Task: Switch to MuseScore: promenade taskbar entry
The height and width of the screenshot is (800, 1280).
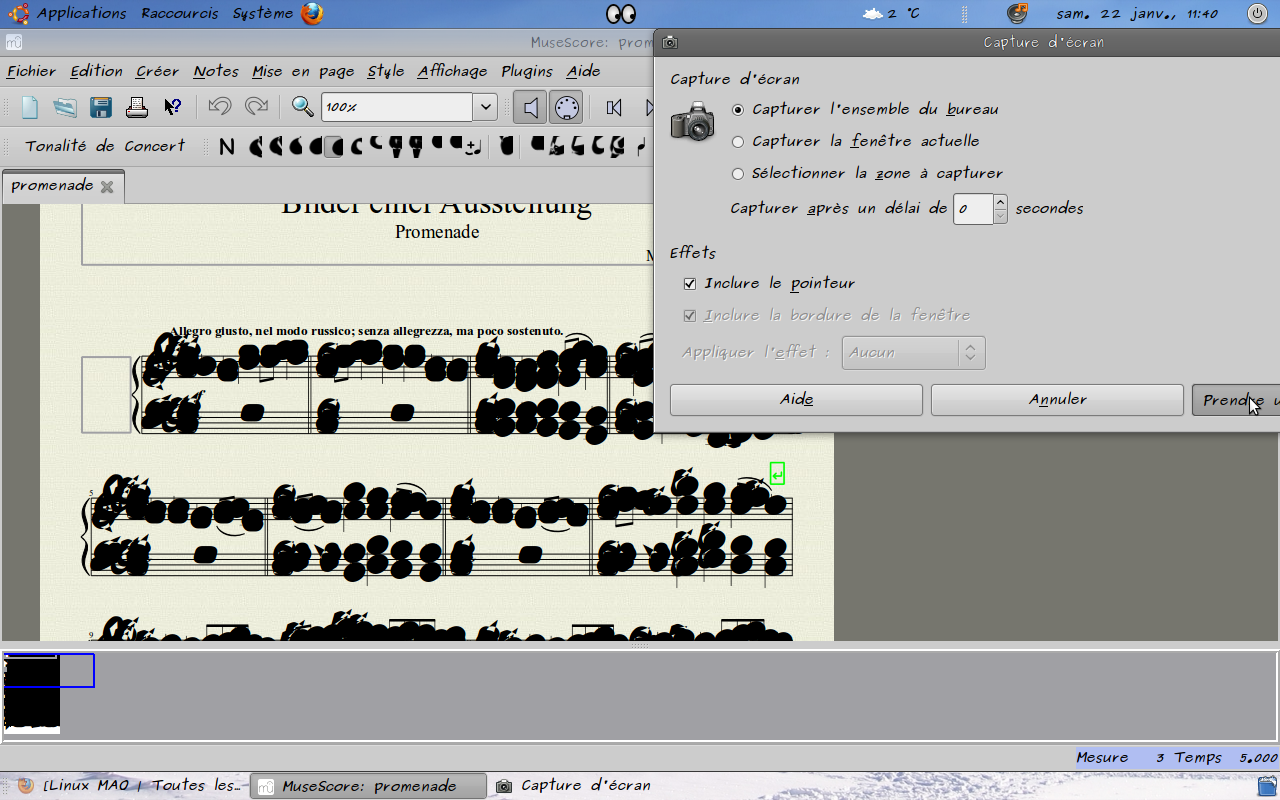Action: click(368, 786)
